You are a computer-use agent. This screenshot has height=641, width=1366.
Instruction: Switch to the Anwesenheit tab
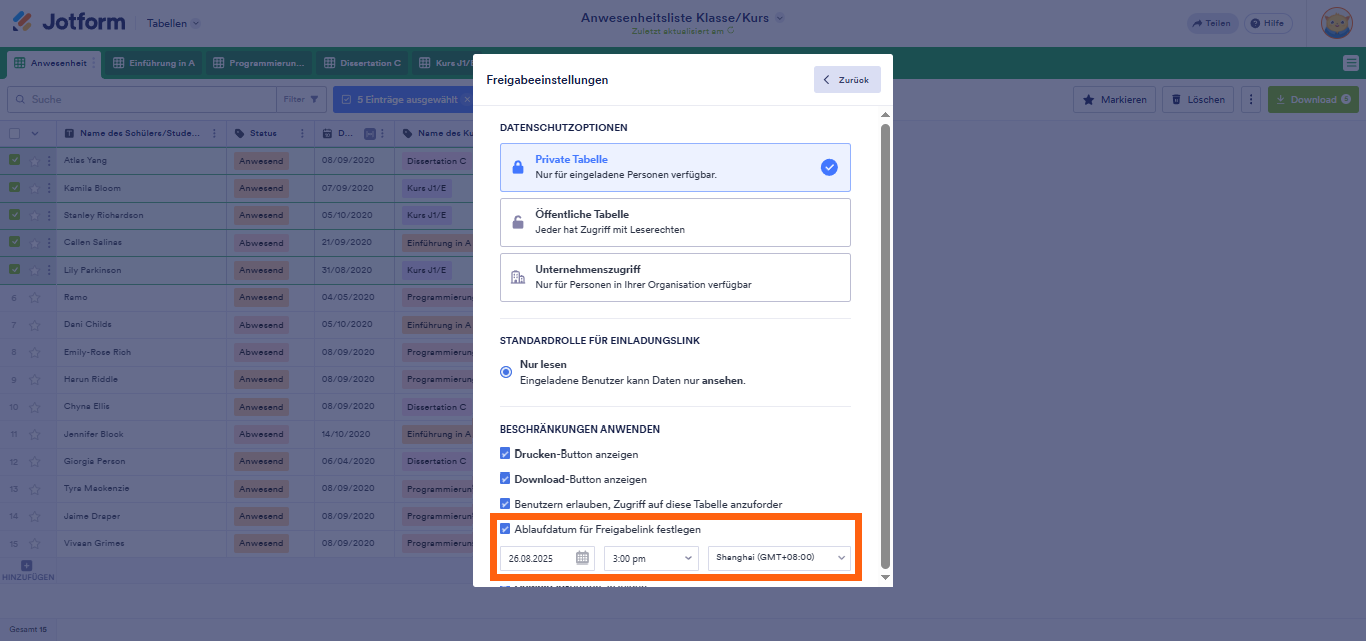point(52,63)
